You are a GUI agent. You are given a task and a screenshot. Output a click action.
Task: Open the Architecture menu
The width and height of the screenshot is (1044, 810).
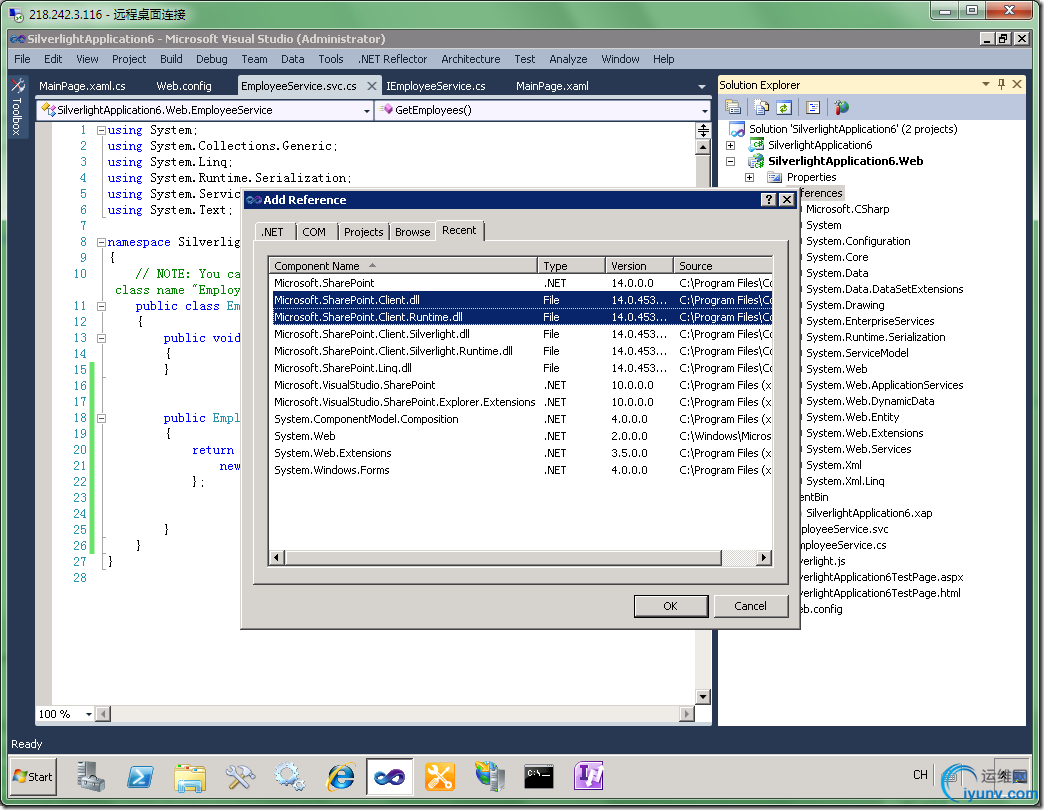471,59
